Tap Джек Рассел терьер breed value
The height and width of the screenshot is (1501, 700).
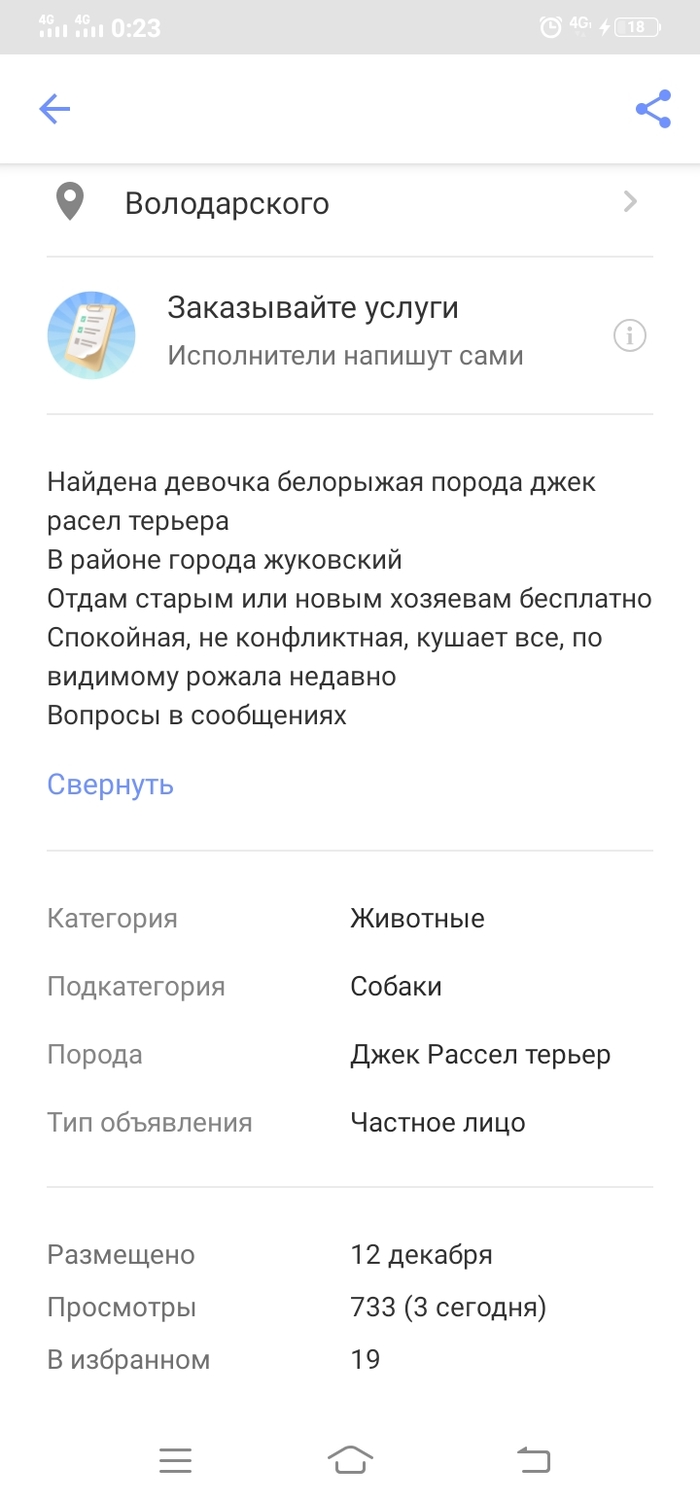[480, 1055]
